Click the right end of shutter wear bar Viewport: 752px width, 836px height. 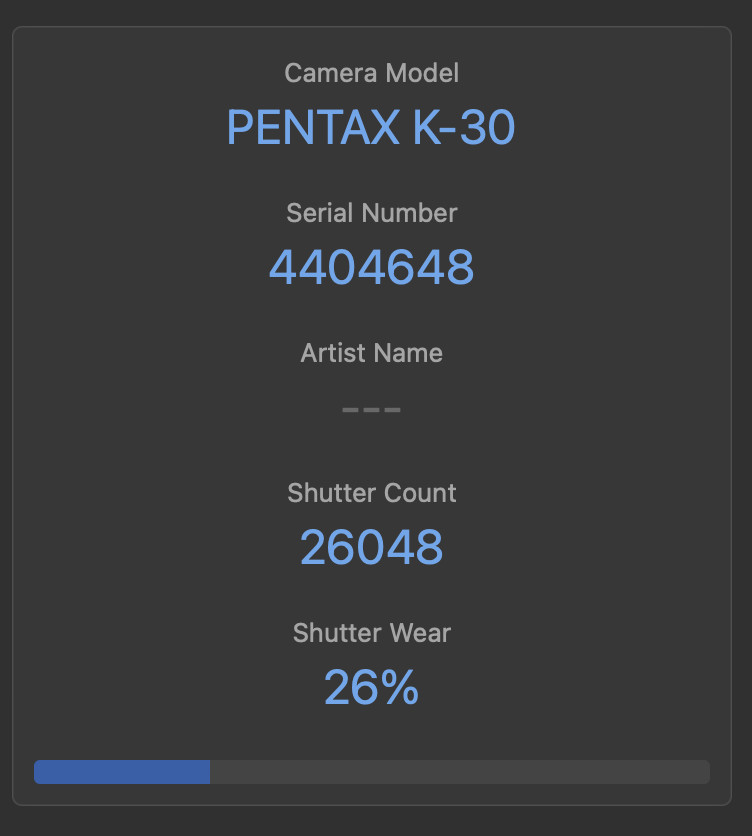click(x=705, y=772)
